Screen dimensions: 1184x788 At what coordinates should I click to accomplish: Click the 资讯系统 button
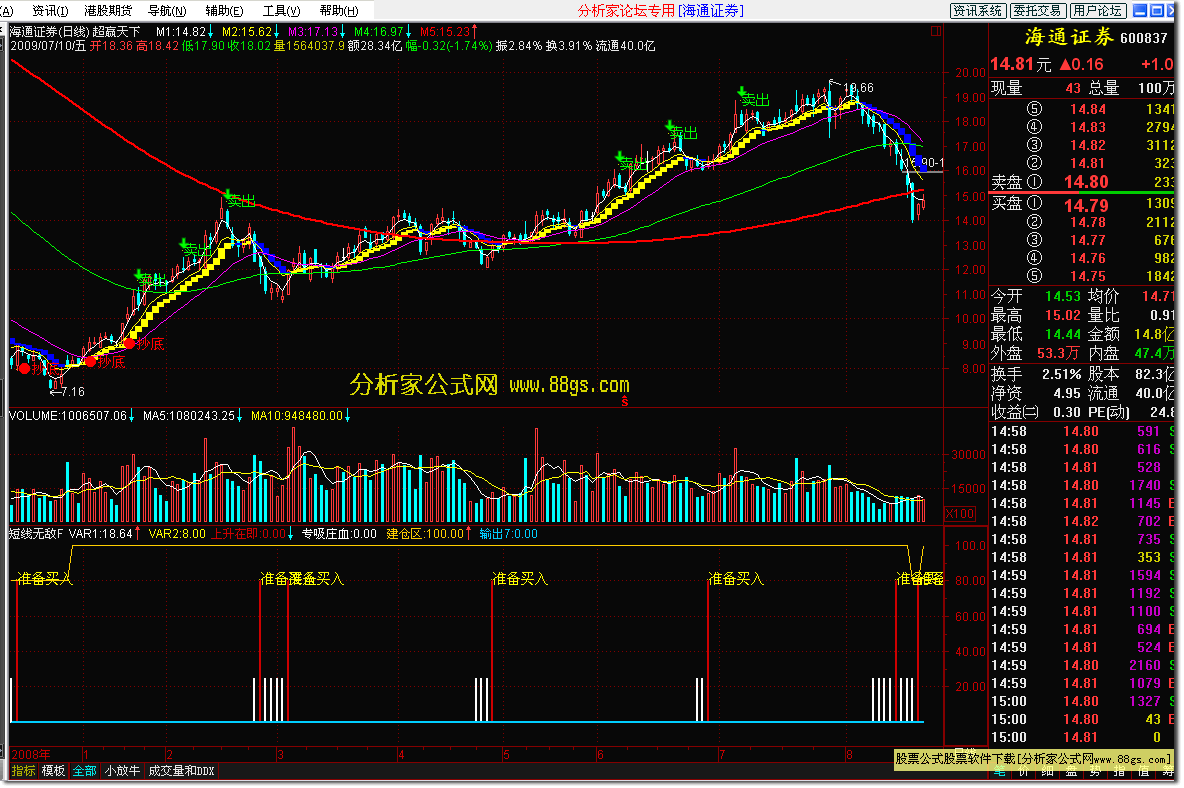pos(977,11)
